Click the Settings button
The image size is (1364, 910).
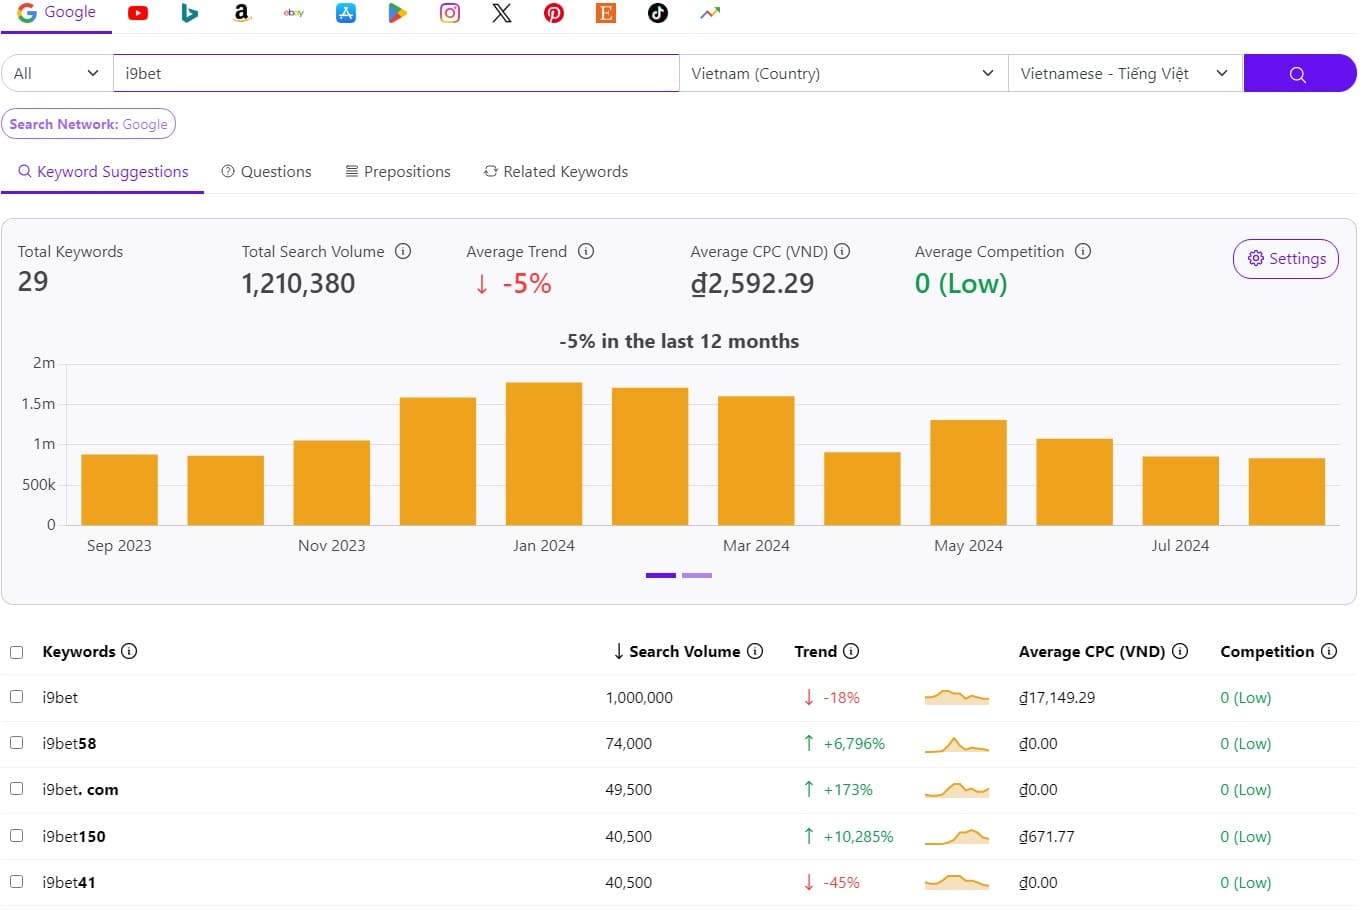tap(1285, 259)
